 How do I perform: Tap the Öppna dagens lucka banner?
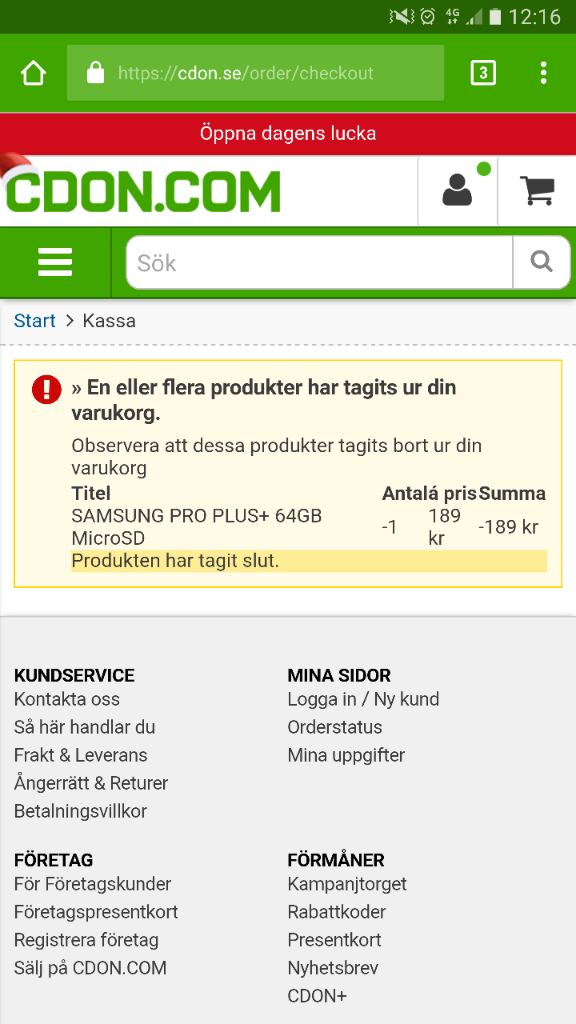[288, 134]
